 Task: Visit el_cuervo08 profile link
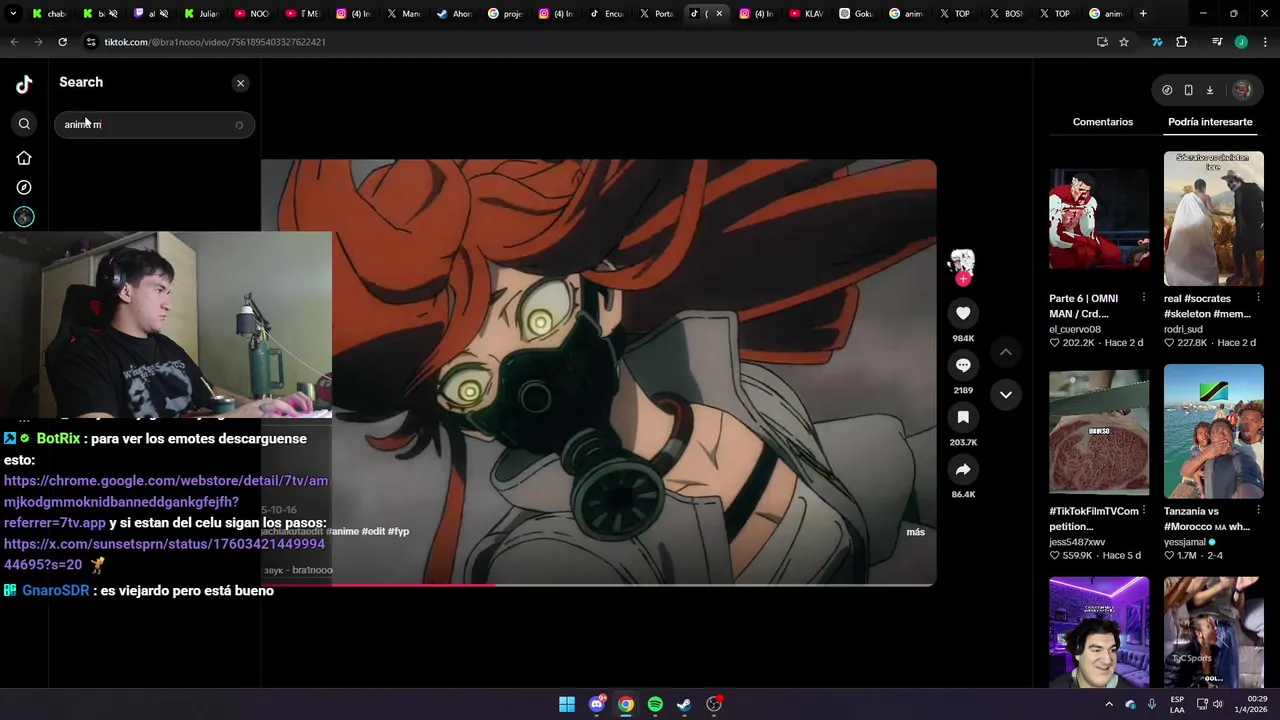tap(1075, 329)
